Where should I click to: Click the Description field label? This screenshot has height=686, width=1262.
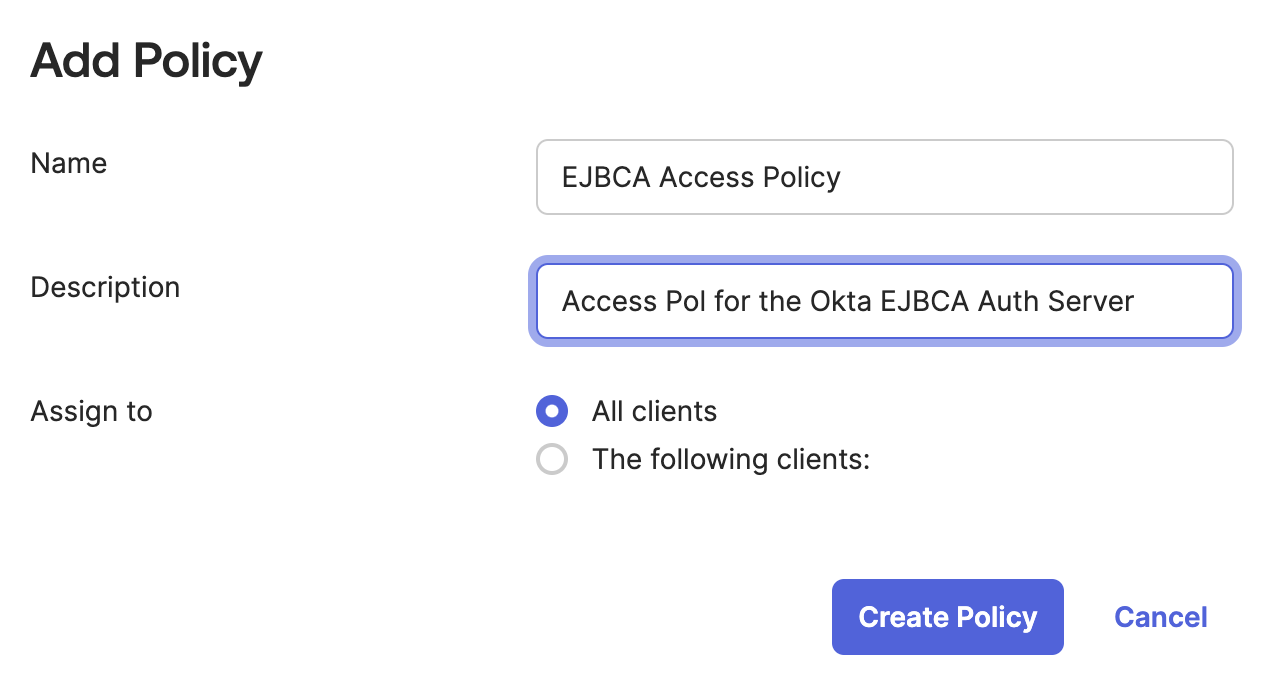pos(105,287)
